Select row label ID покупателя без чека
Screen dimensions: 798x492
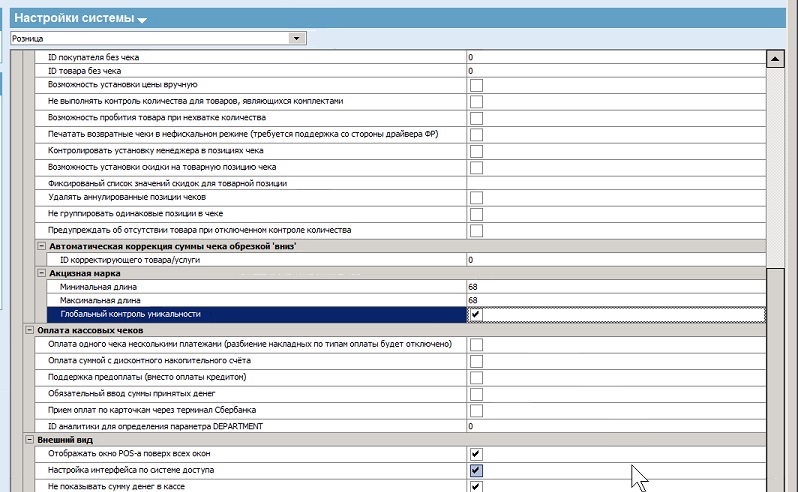tap(93, 57)
